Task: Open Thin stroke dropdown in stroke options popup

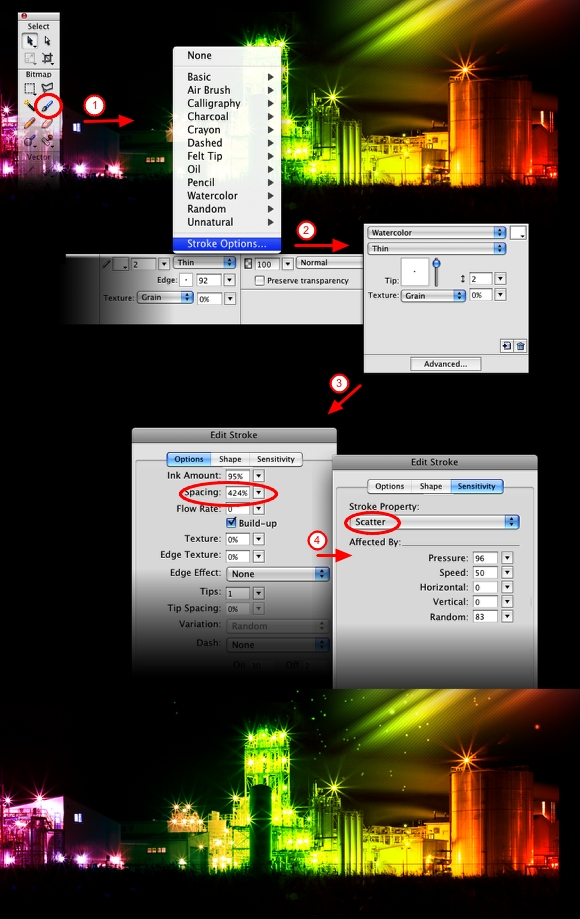Action: pos(436,249)
